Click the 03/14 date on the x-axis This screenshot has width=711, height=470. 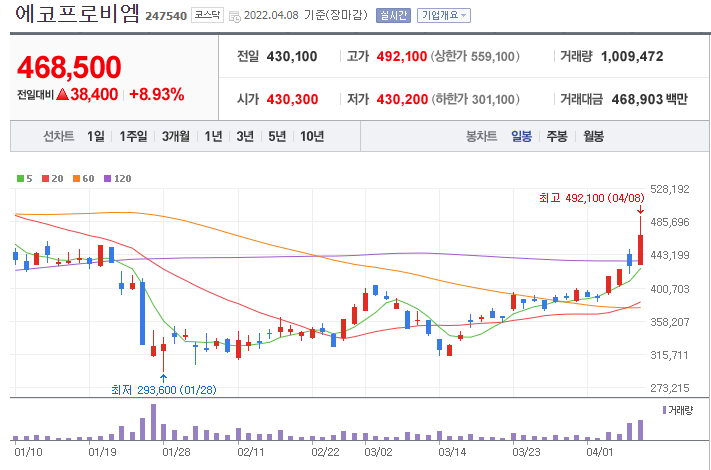452,452
